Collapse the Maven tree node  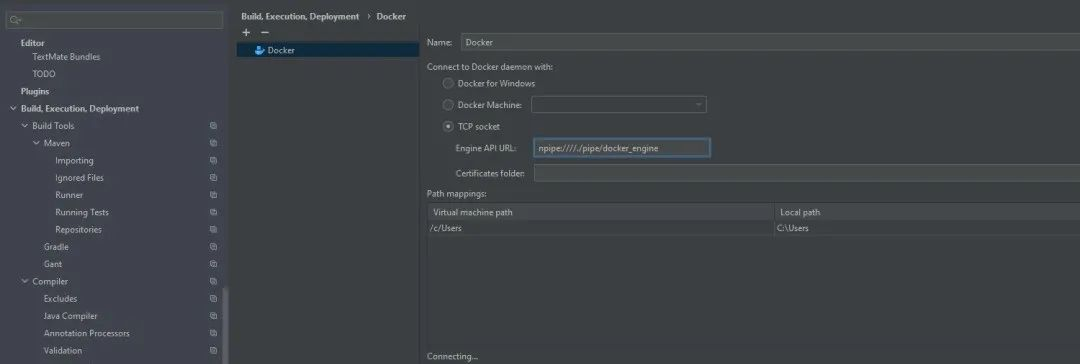click(x=36, y=143)
